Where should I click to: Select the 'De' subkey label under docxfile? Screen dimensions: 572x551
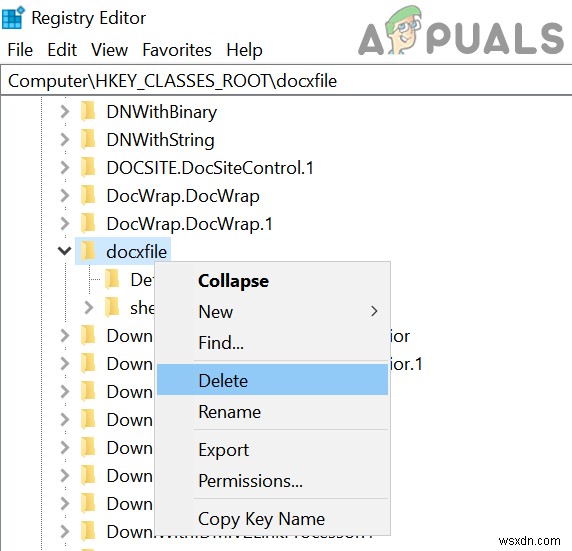[142, 280]
